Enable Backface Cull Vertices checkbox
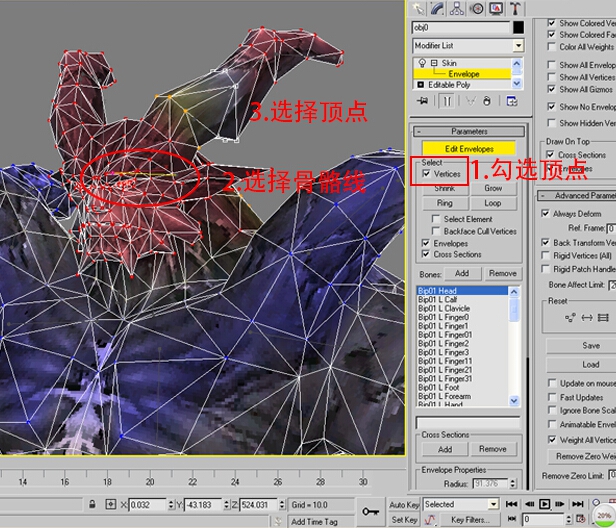 point(436,231)
